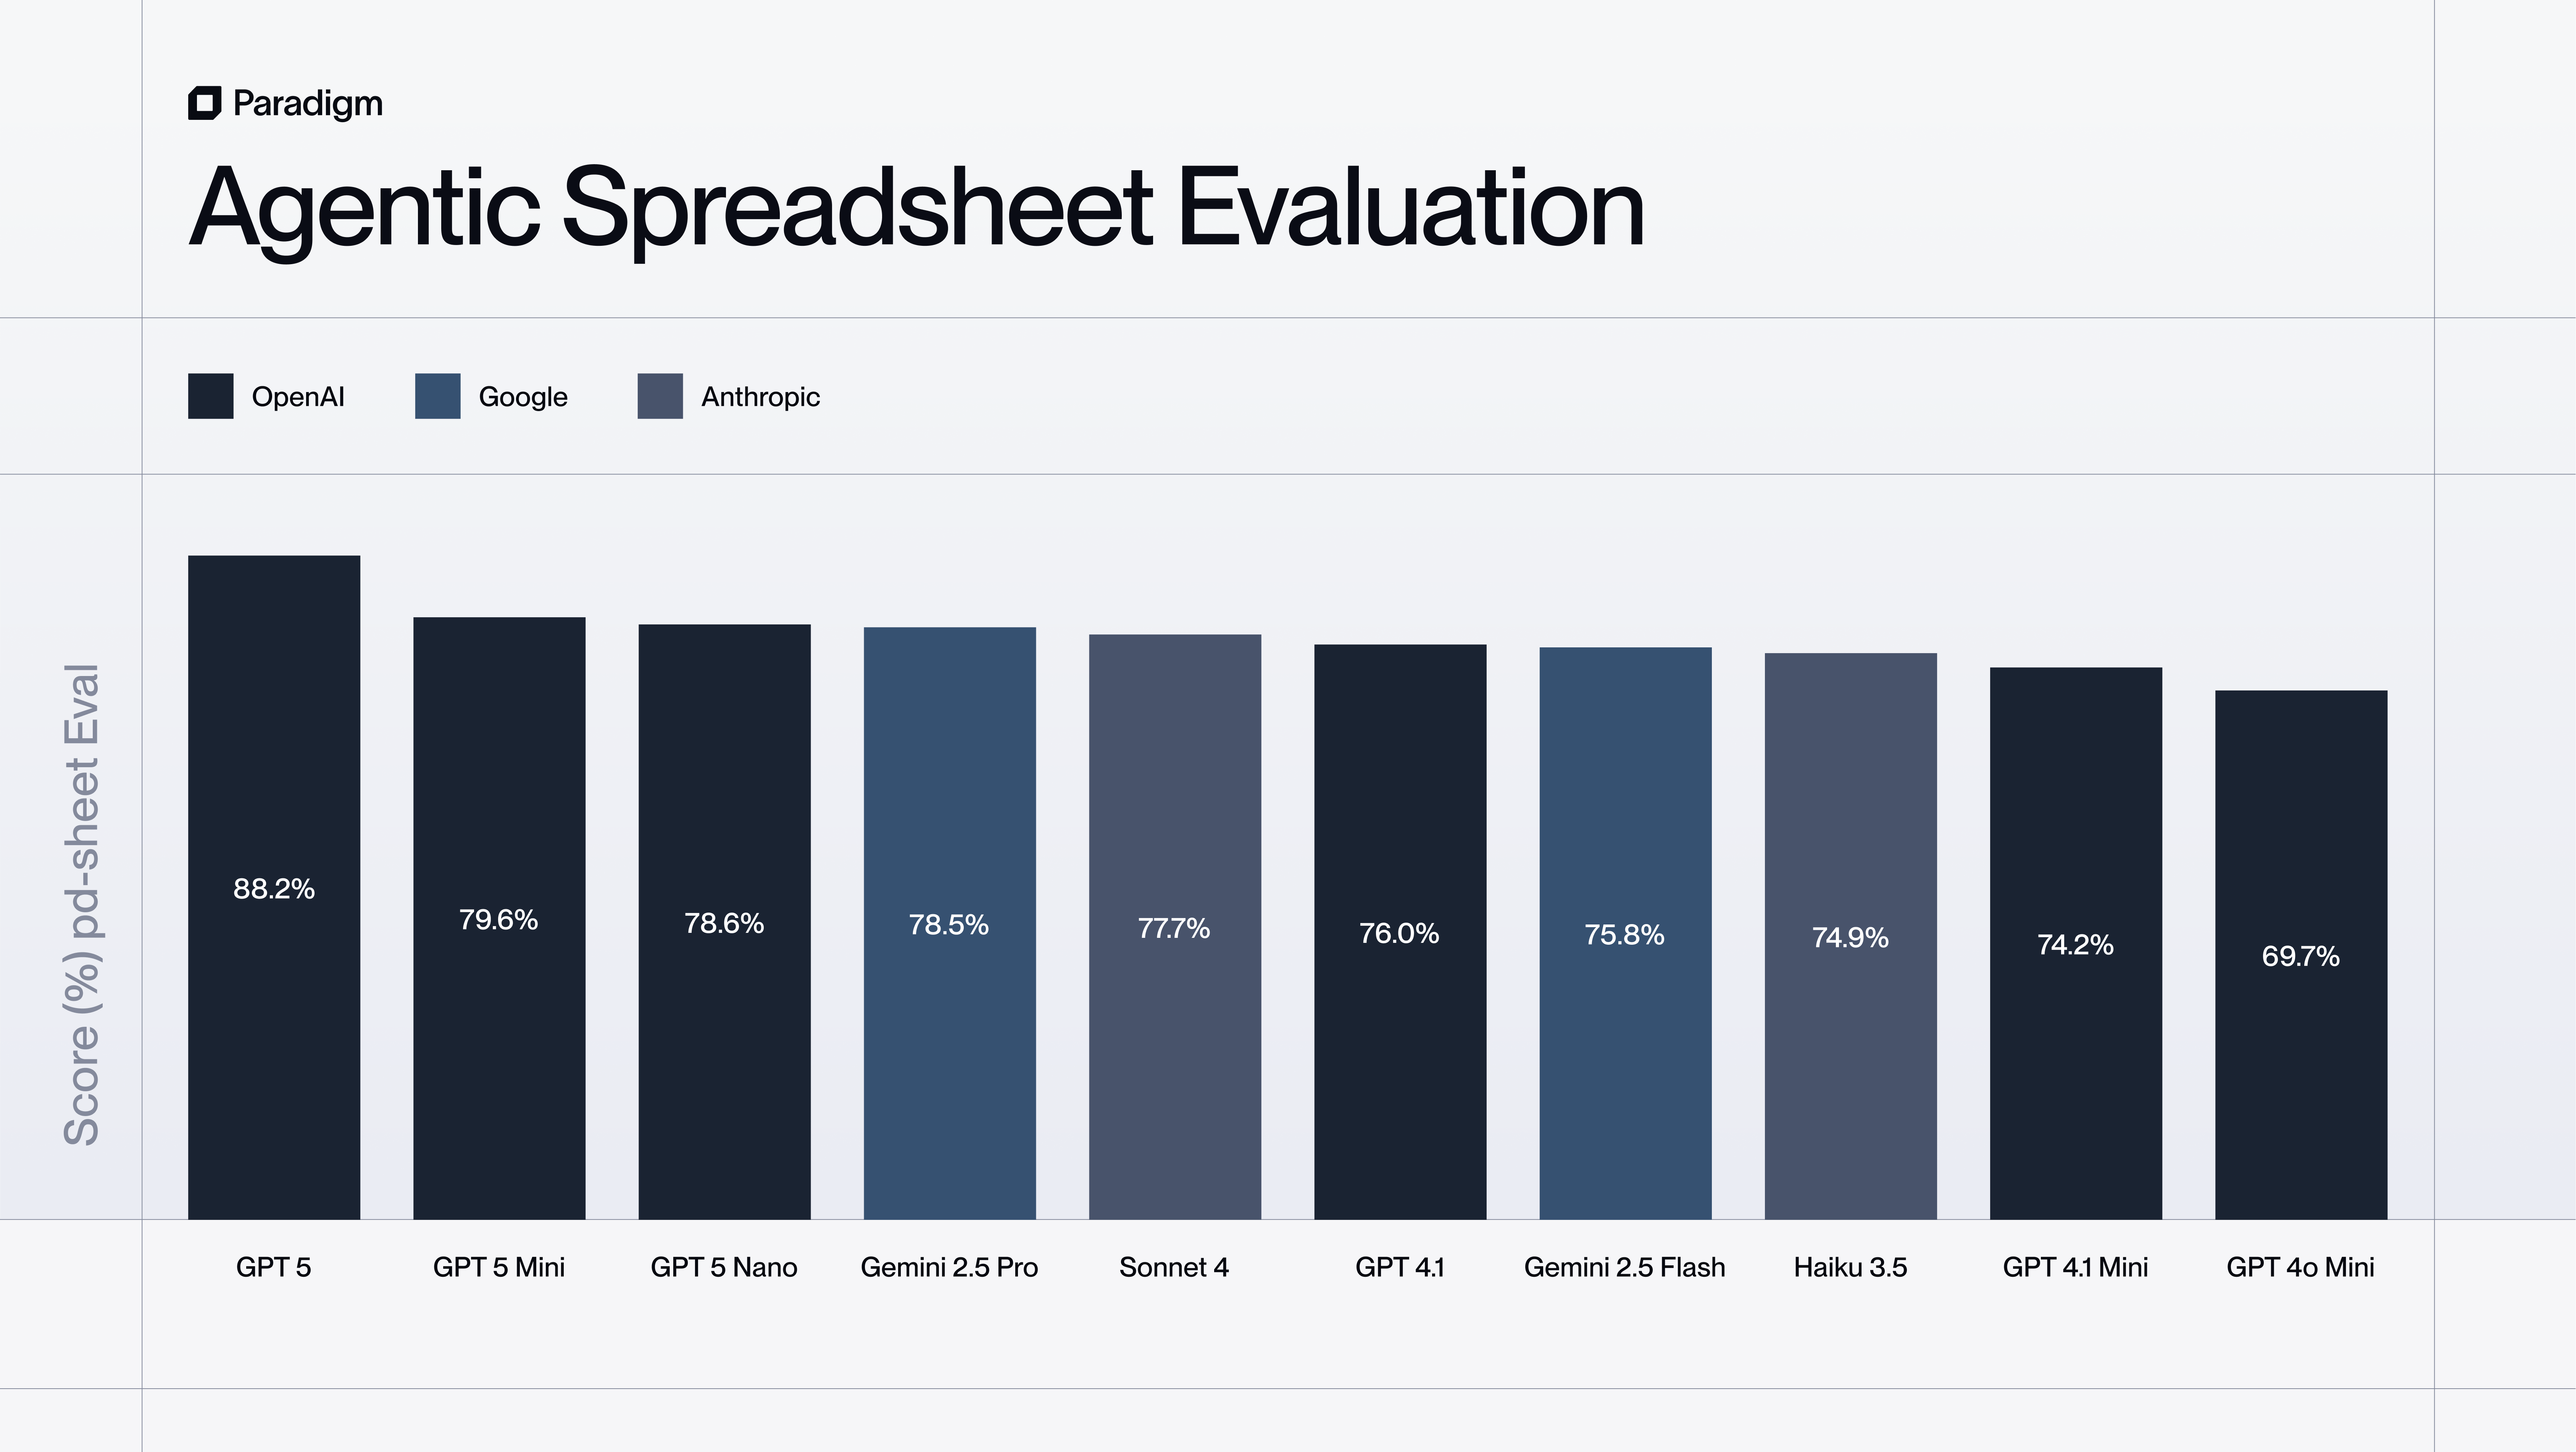Click the GPT 5 bar showing 88.2%
The width and height of the screenshot is (2576, 1452).
(274, 887)
